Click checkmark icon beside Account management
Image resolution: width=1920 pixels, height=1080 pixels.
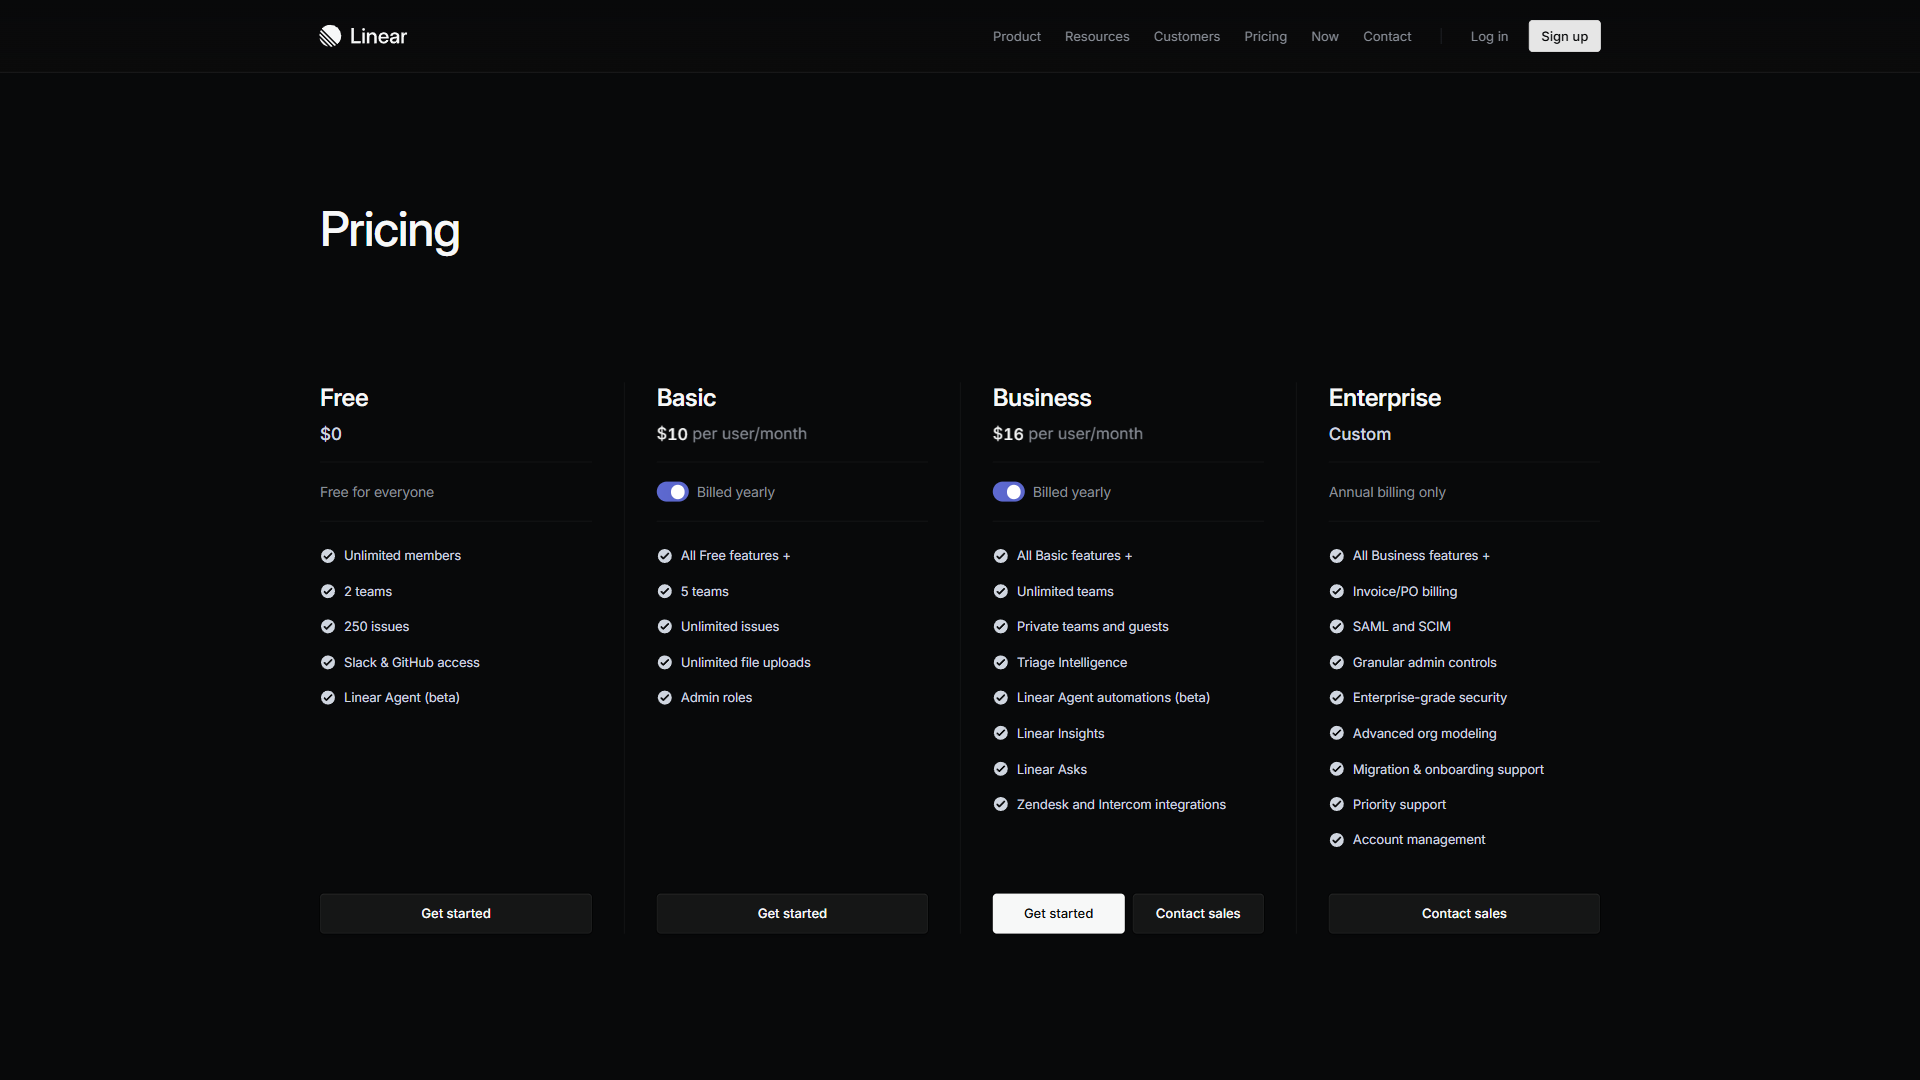1337,840
